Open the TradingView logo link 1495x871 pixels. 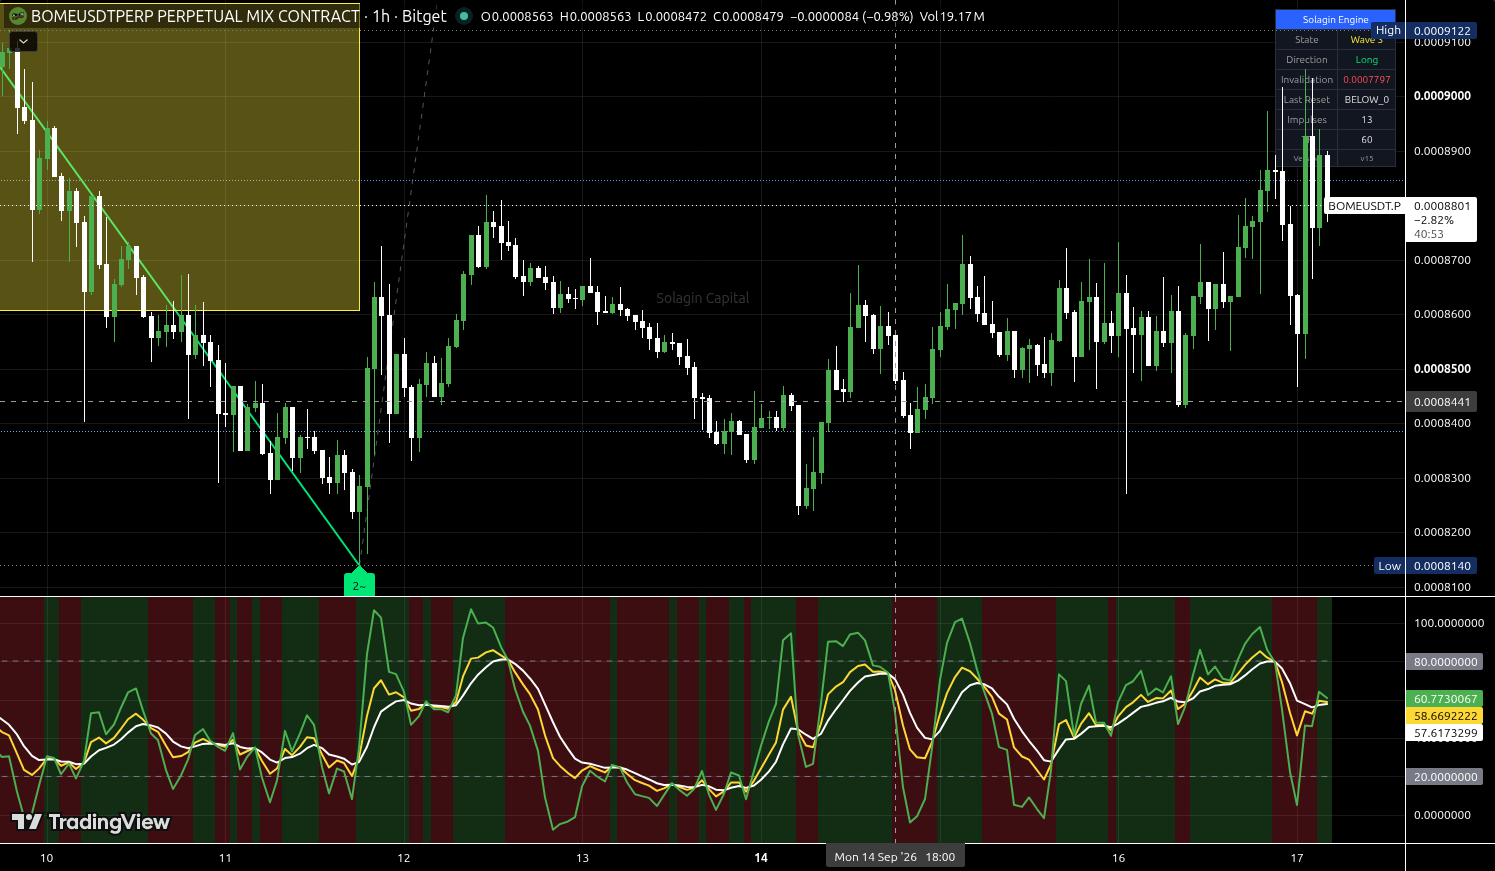tap(91, 822)
